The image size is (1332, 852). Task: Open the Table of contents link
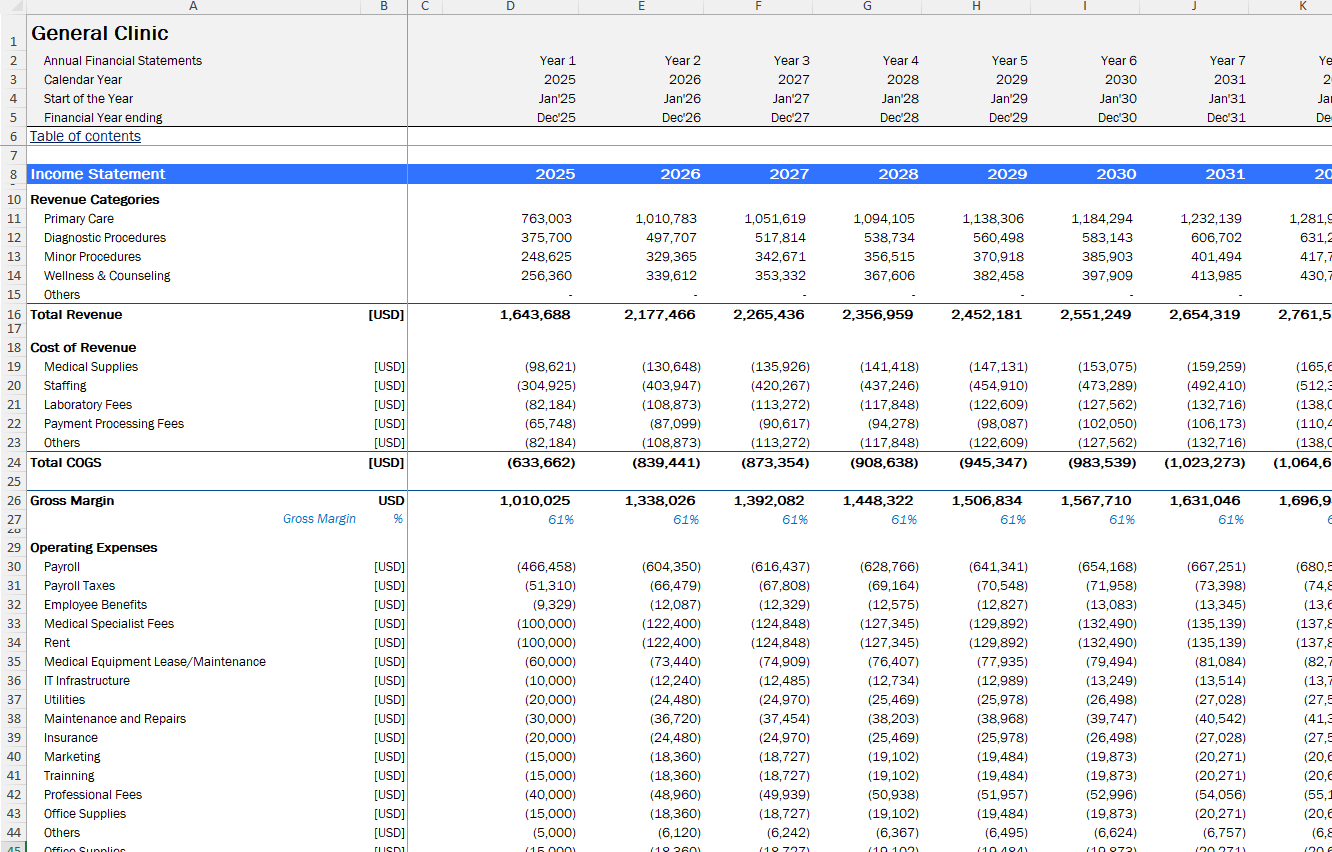[x=85, y=136]
